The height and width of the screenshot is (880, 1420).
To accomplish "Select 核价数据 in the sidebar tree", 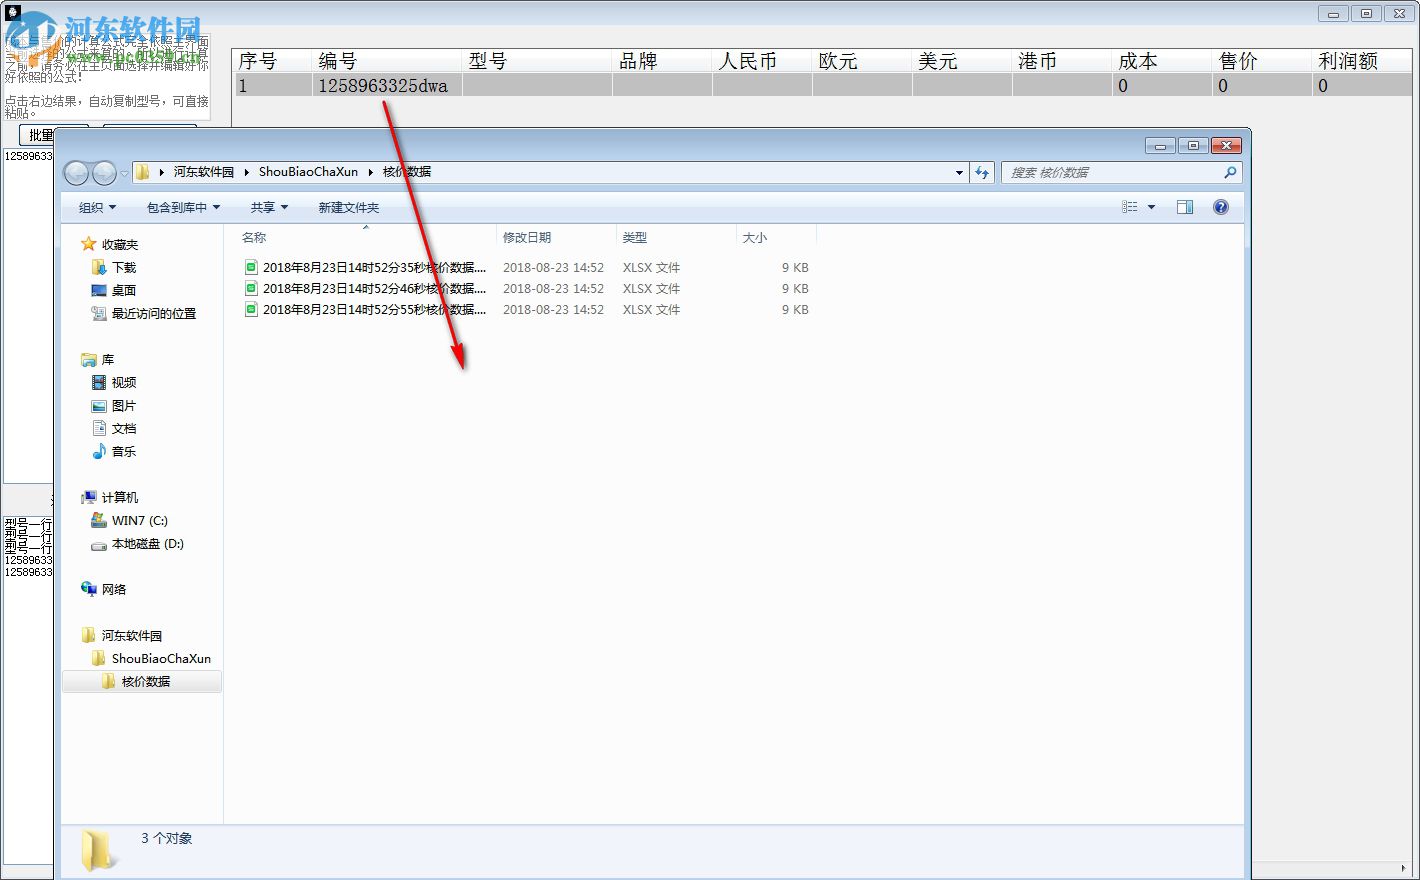I will pos(146,681).
